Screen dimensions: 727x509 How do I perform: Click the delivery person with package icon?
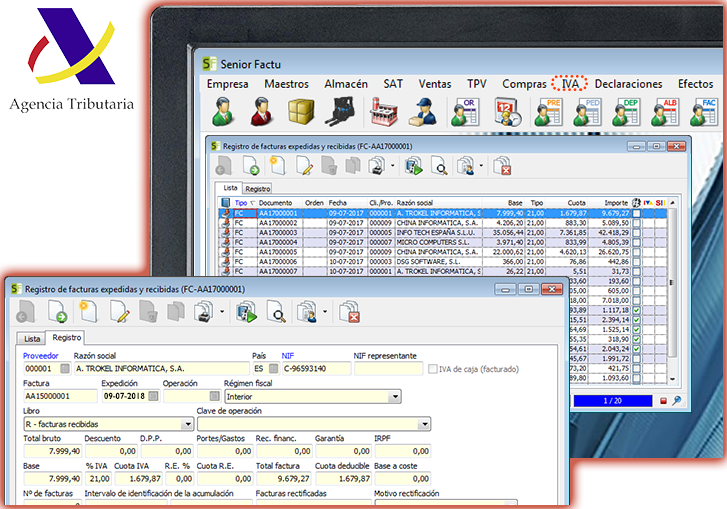pos(423,112)
